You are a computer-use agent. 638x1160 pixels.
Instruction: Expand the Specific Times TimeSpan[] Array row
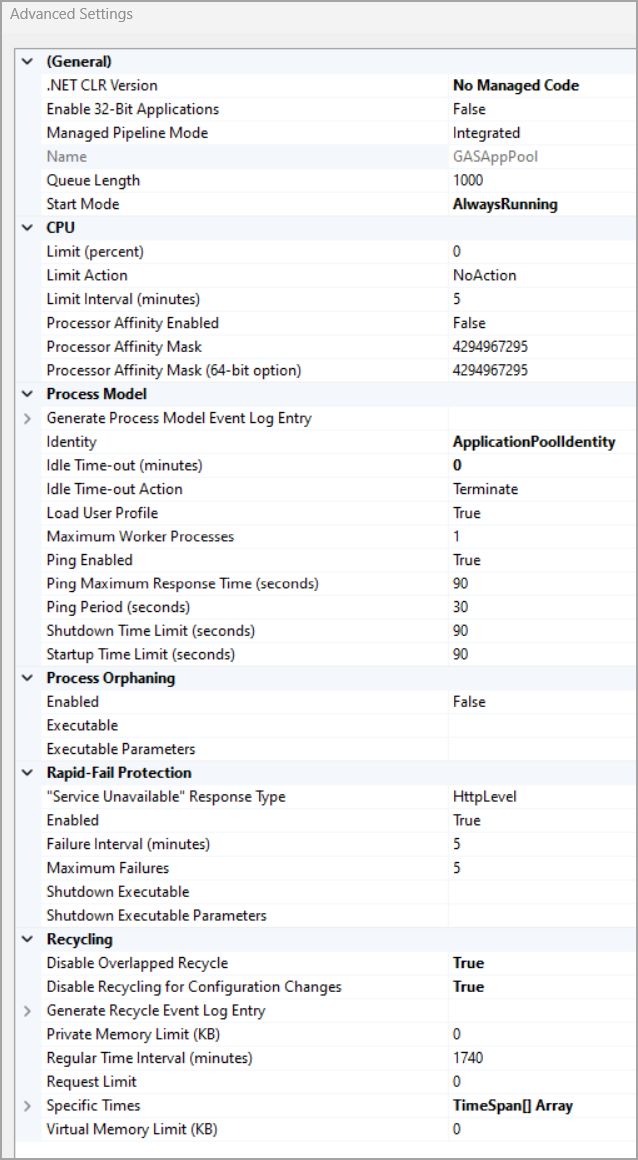pos(27,1105)
